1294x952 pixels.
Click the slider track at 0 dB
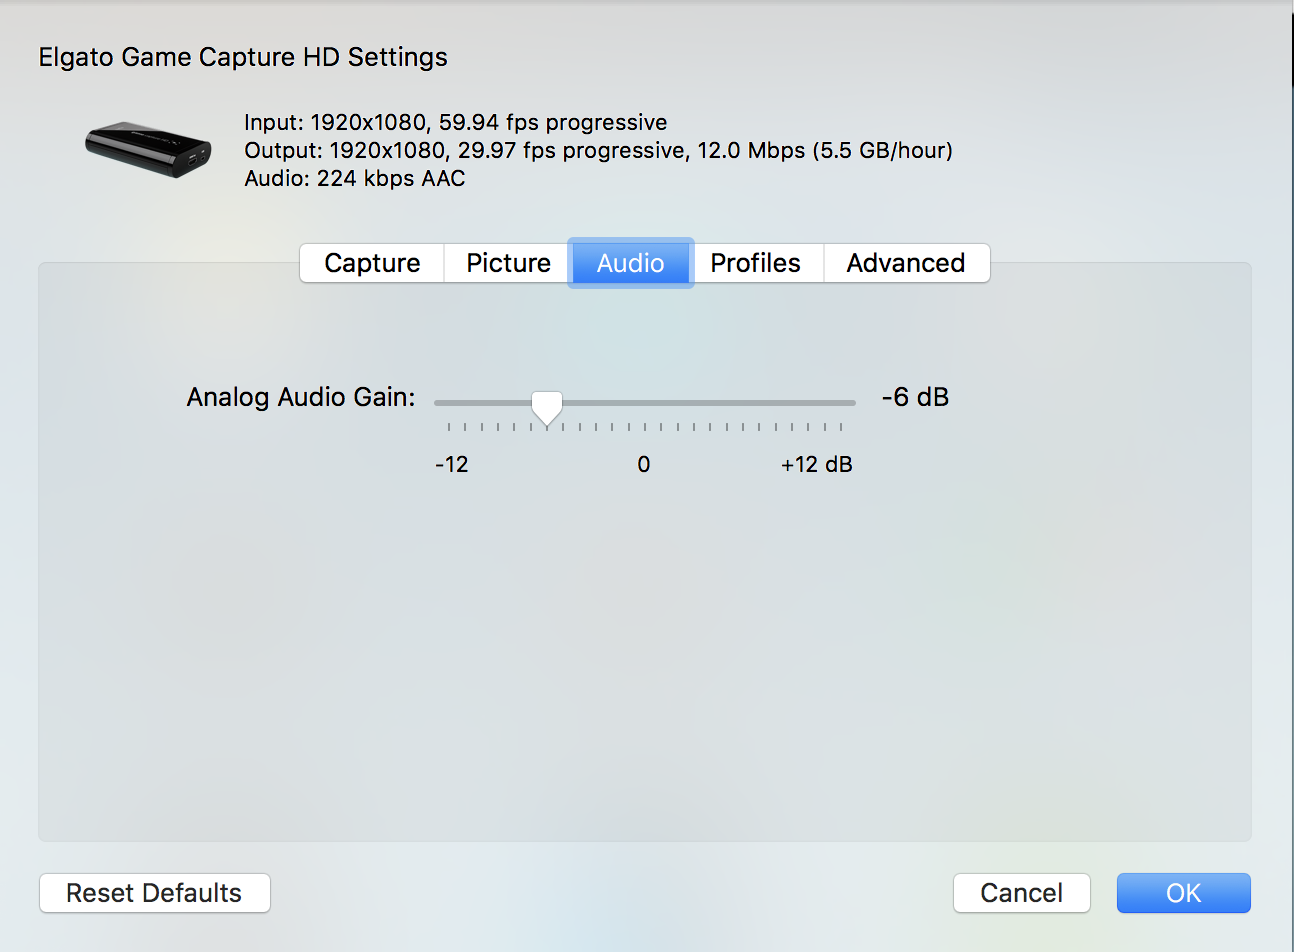click(x=645, y=401)
